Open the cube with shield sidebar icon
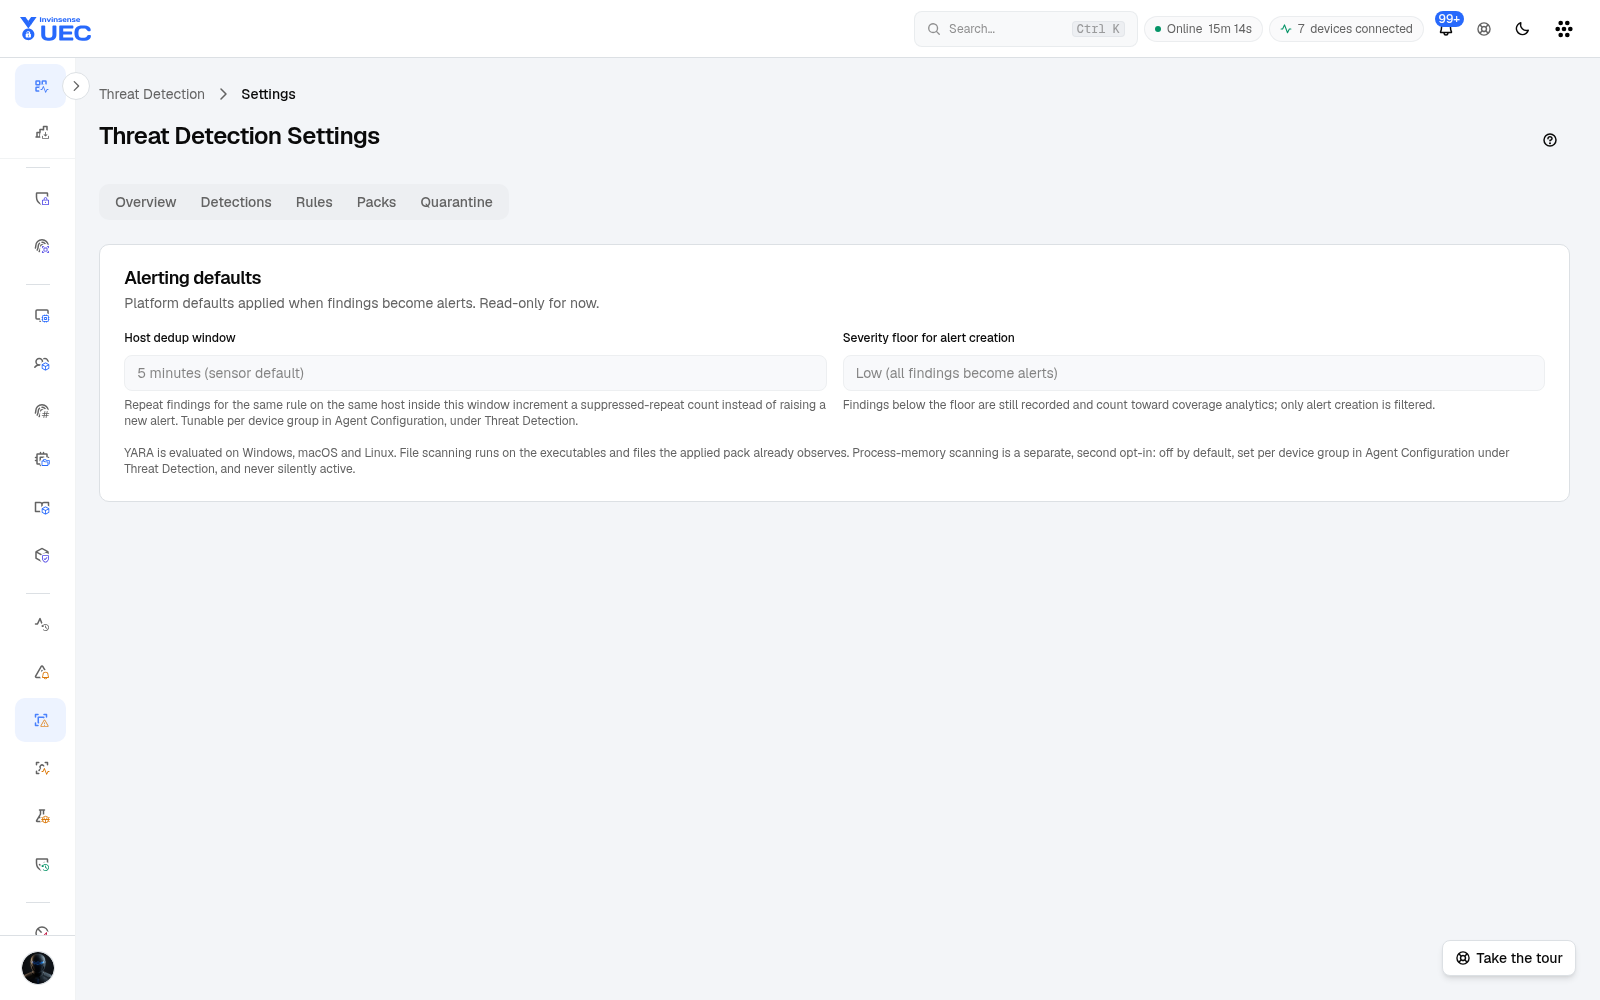Image resolution: width=1600 pixels, height=1000 pixels. (x=41, y=555)
